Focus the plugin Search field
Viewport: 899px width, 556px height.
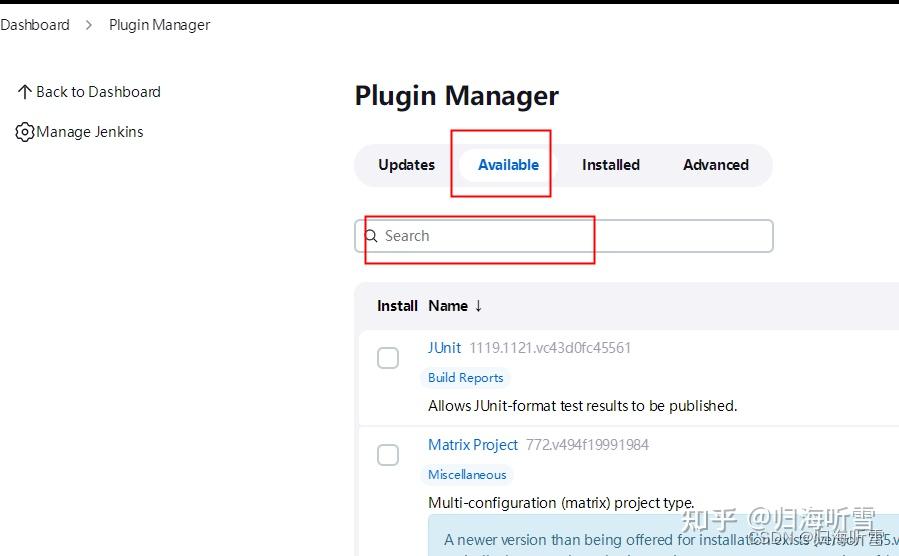(564, 236)
